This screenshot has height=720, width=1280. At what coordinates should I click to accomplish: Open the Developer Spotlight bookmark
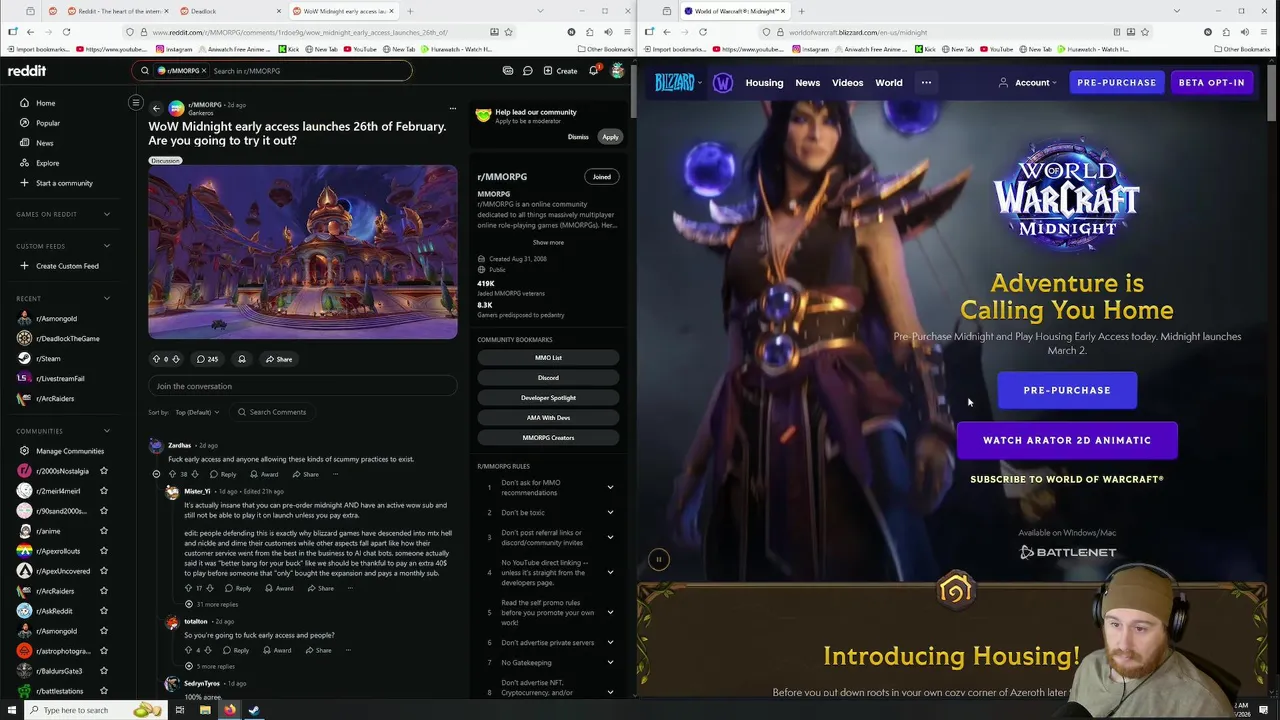coord(548,398)
